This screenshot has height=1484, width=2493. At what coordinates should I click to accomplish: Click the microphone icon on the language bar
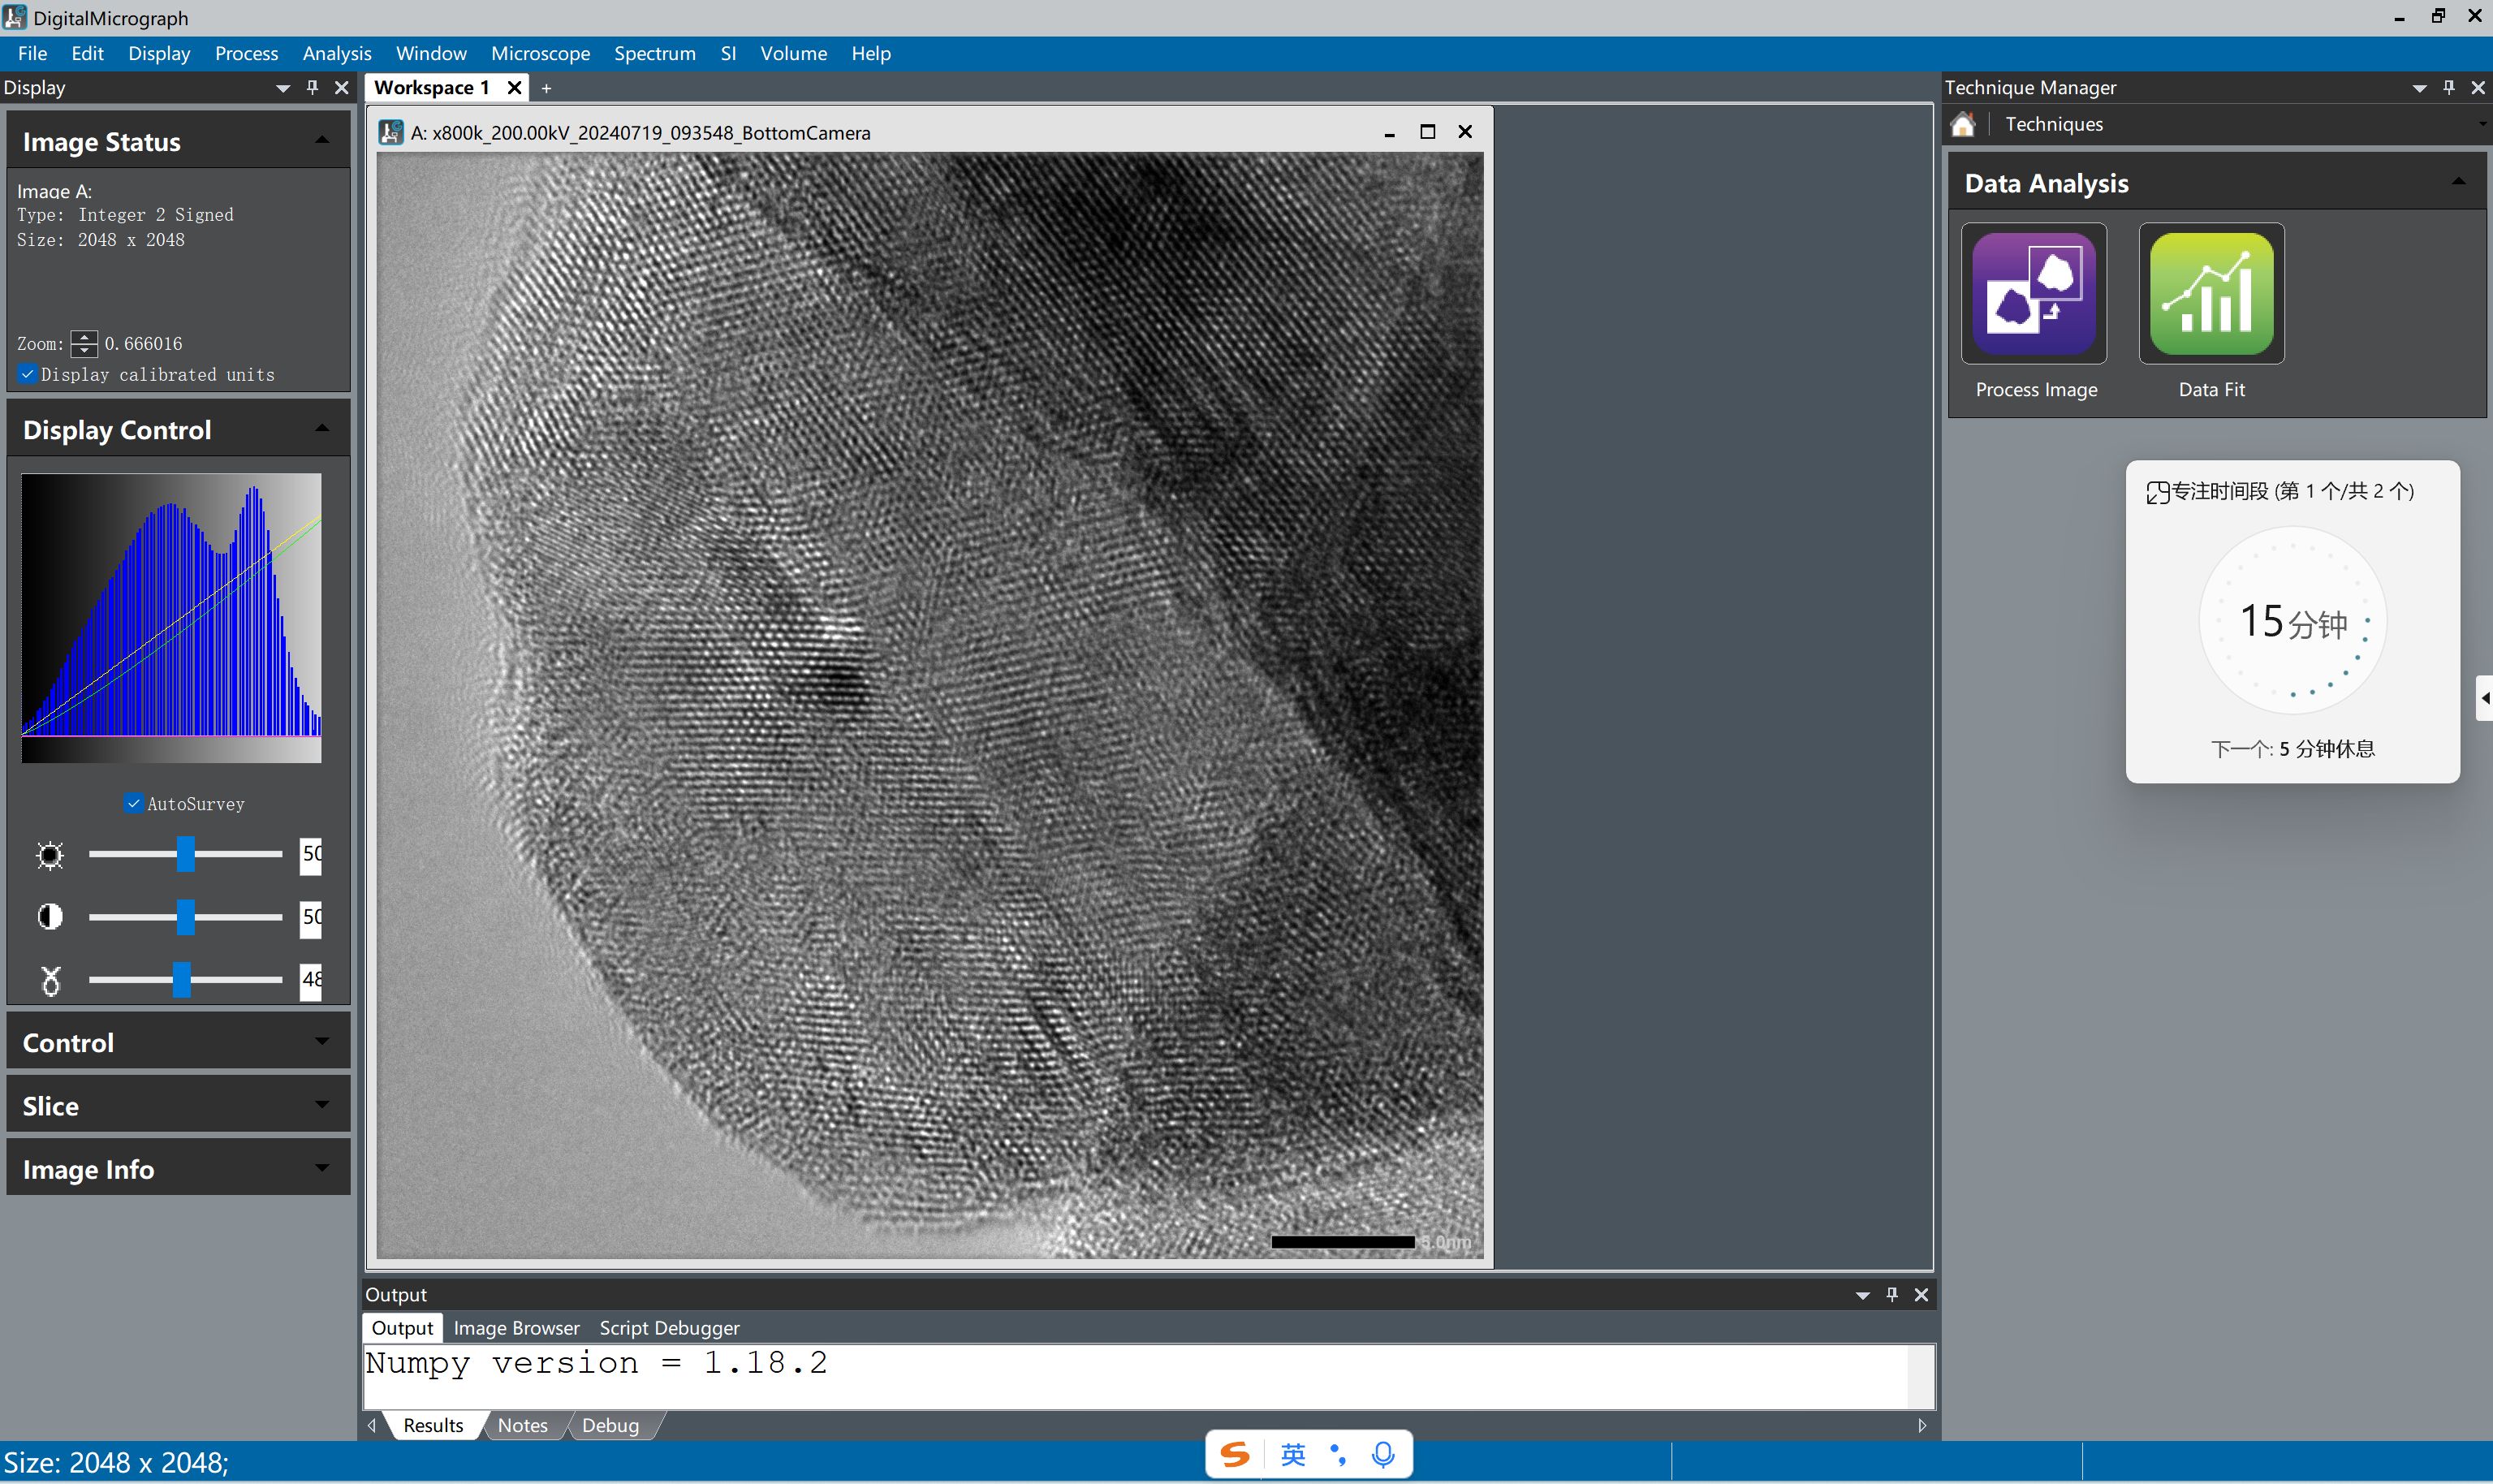(1384, 1455)
